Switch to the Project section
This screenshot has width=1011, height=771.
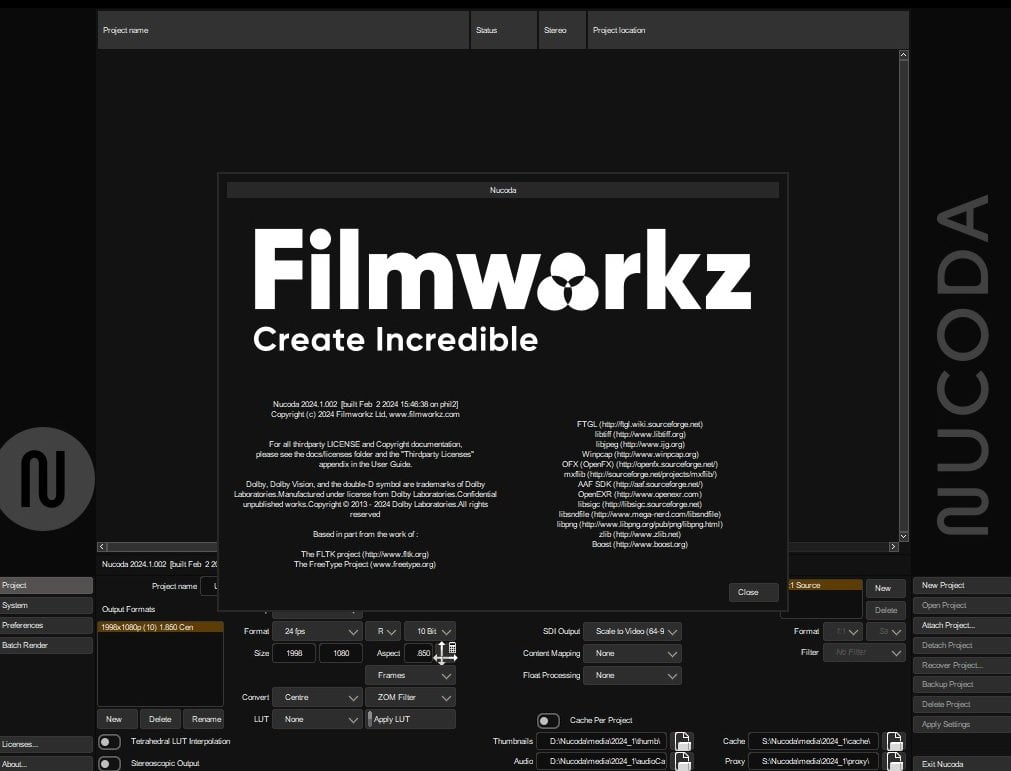(x=46, y=585)
